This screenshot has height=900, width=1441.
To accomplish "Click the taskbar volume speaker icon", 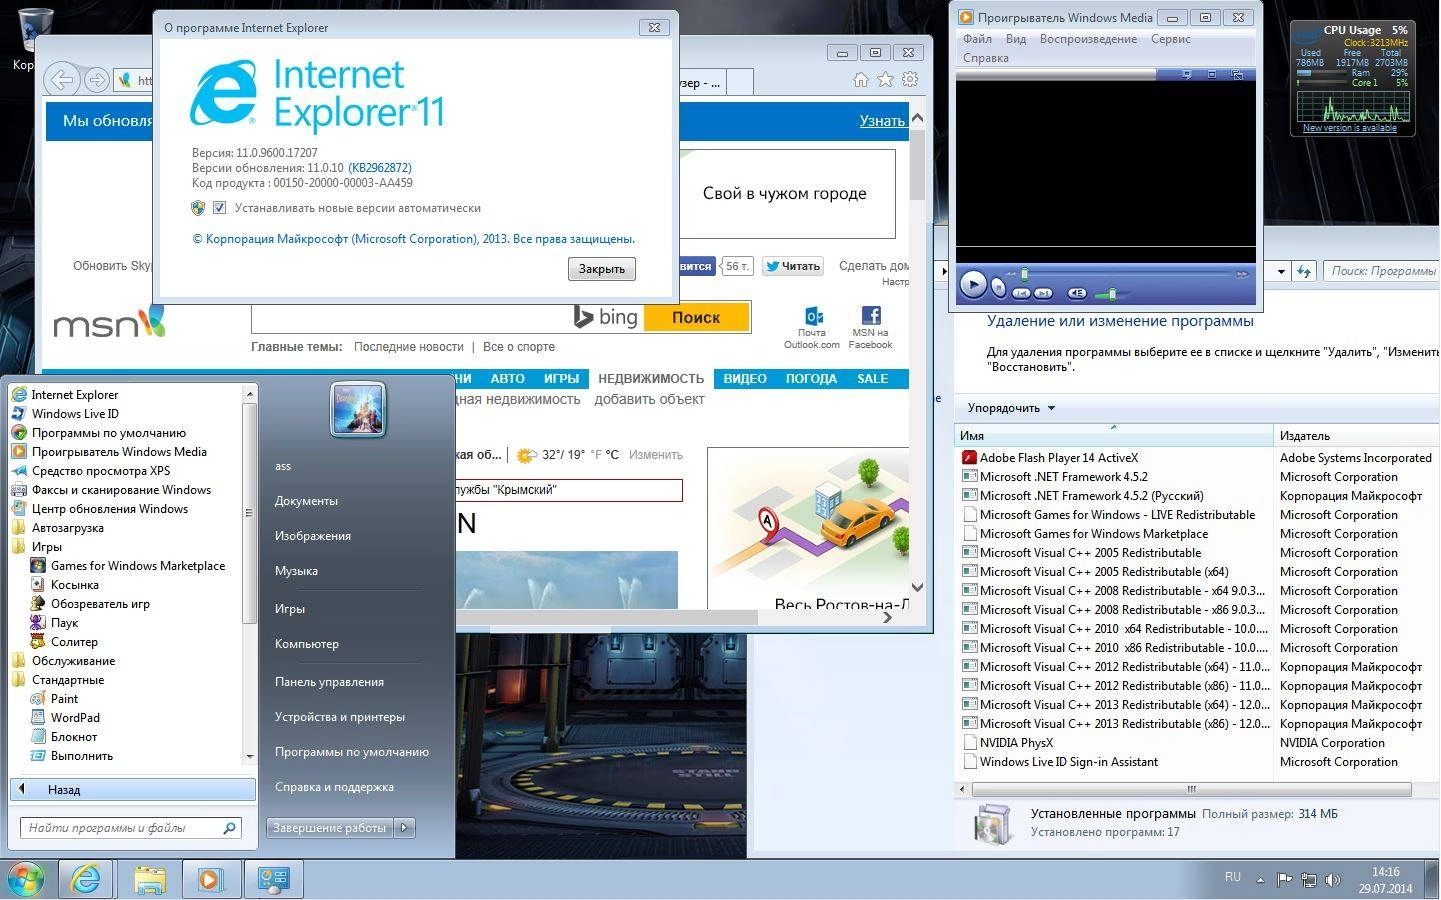I will pos(1333,880).
